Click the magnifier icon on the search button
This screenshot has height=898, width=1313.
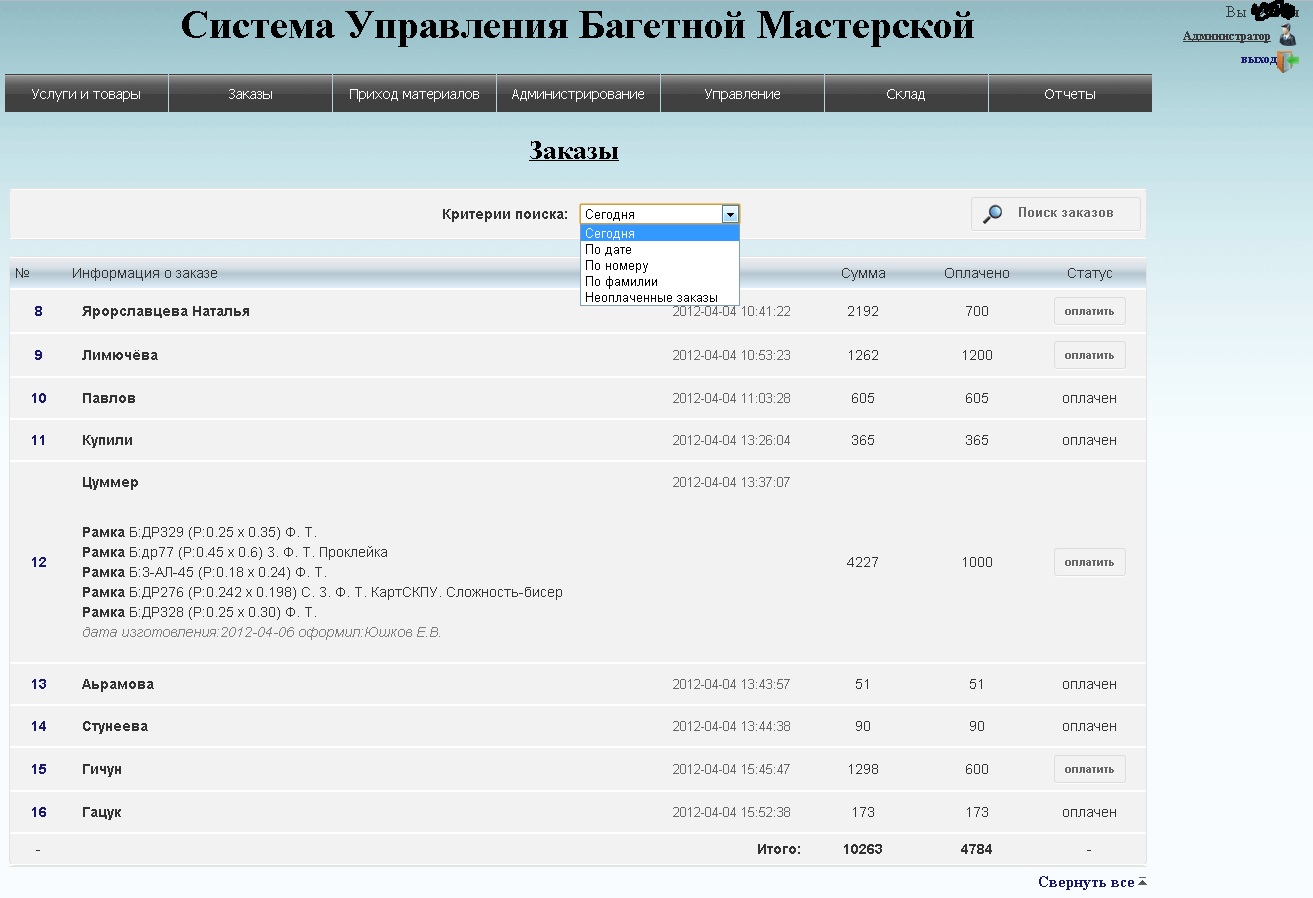[x=994, y=213]
